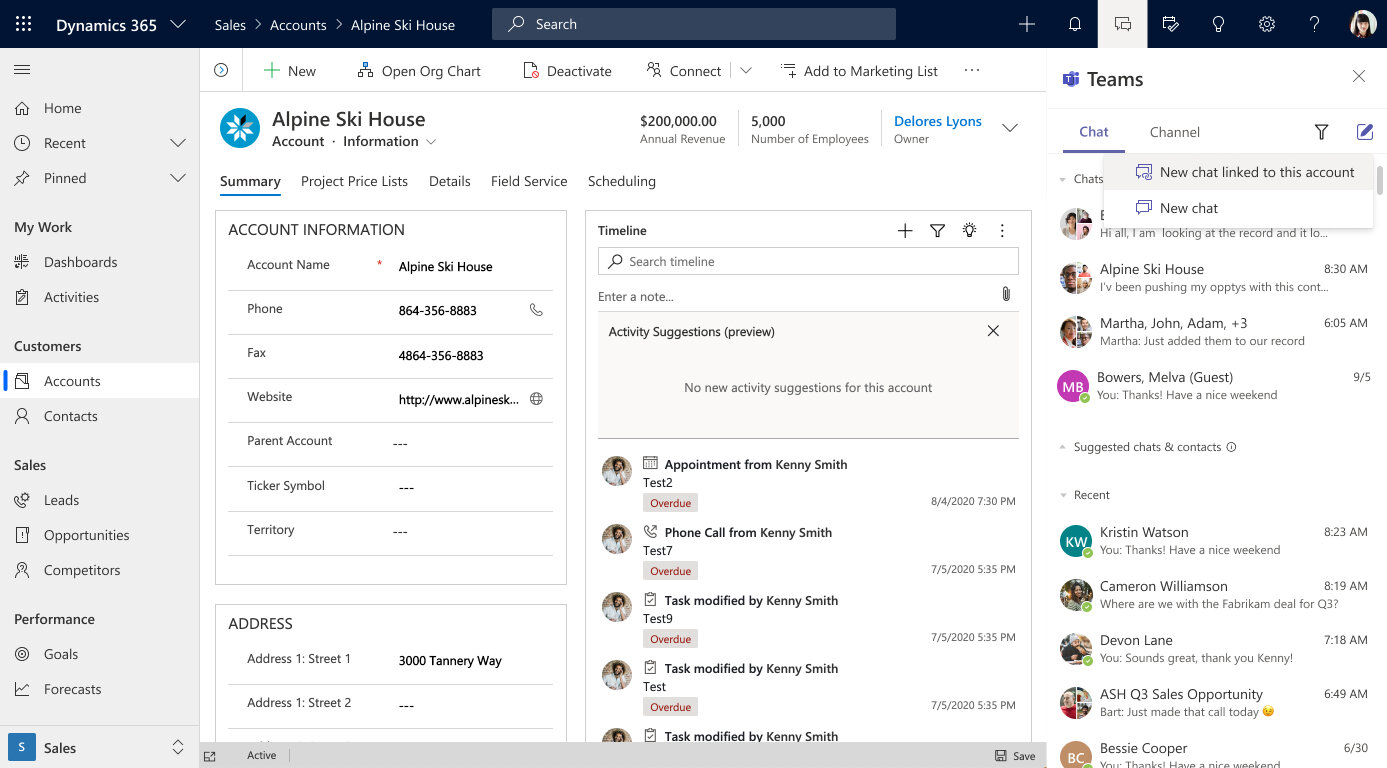The height and width of the screenshot is (768, 1387).
Task: Expand the Dynamics 365 app dropdown
Action: [x=178, y=24]
